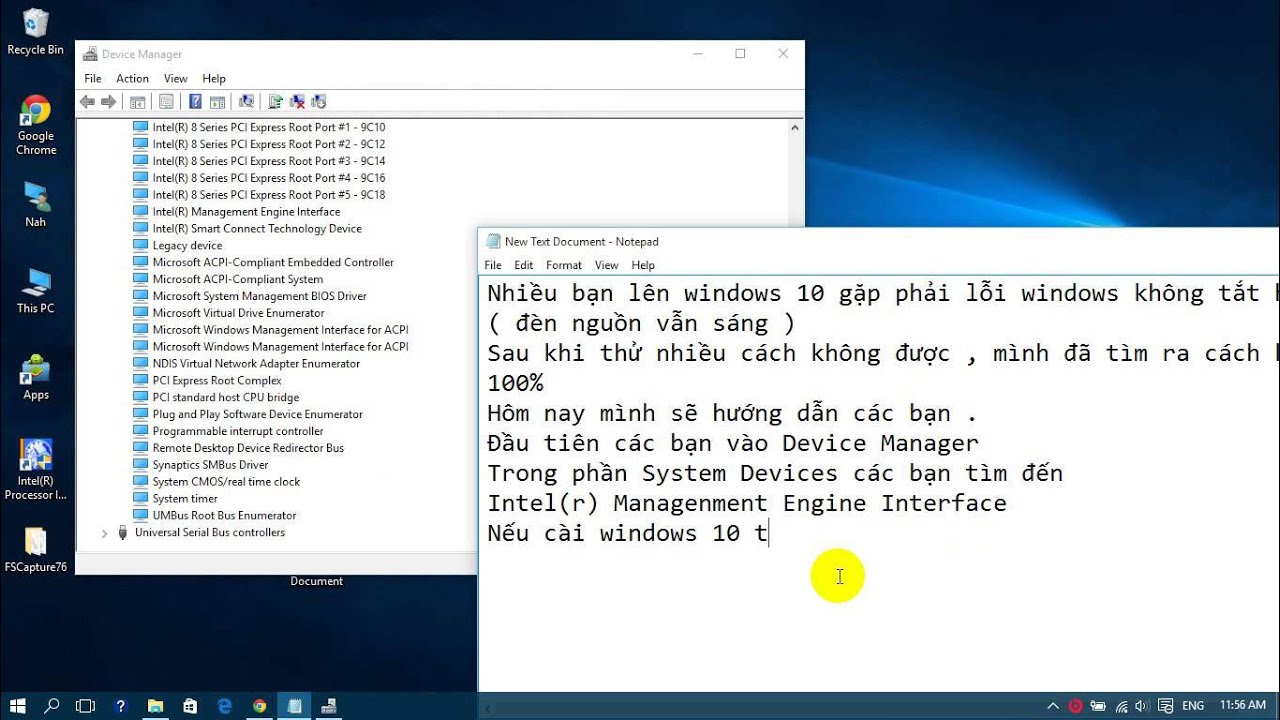Image resolution: width=1280 pixels, height=720 pixels.
Task: Open the File menu in Device Manager
Action: point(93,78)
